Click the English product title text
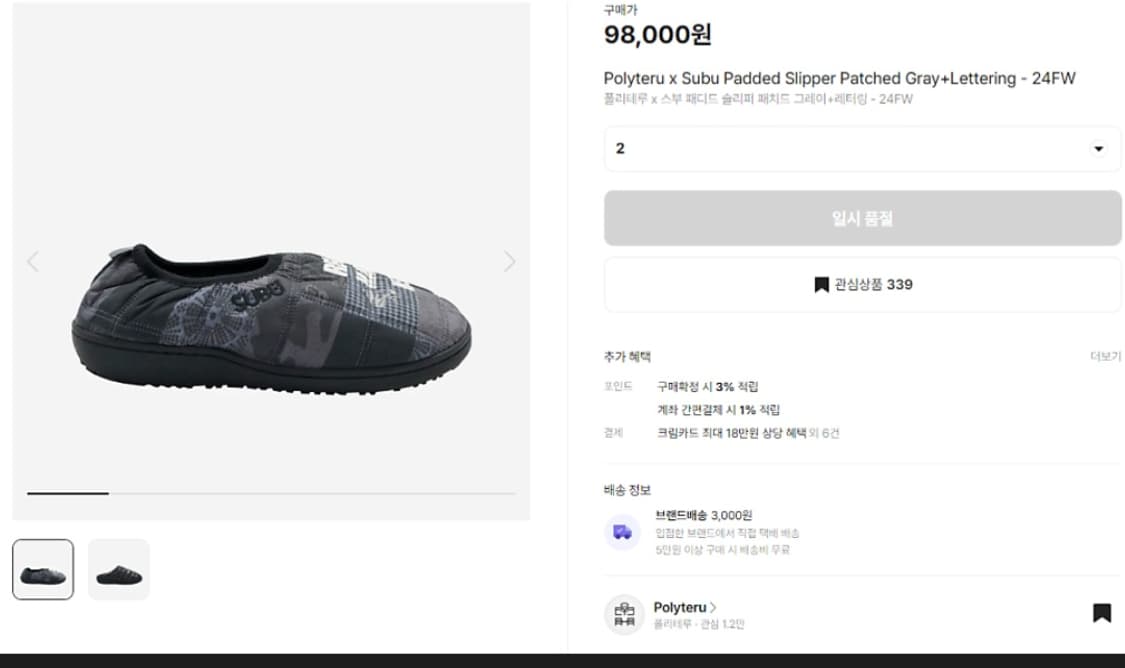Screen dimensions: 1125x668 839,78
